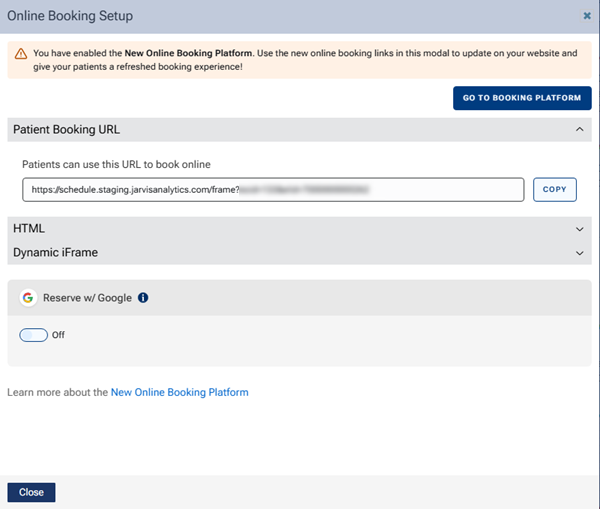The width and height of the screenshot is (600, 509).
Task: Click the Google logo icon
Action: (x=28, y=298)
